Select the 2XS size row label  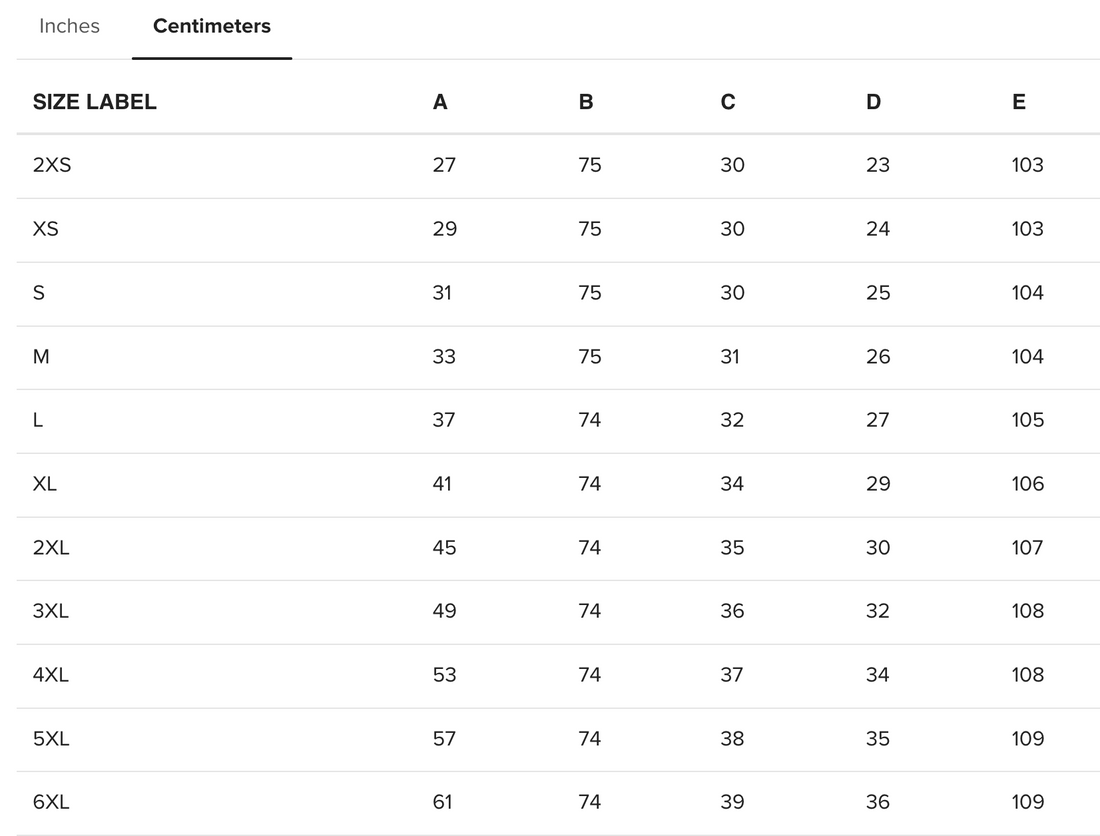(52, 165)
